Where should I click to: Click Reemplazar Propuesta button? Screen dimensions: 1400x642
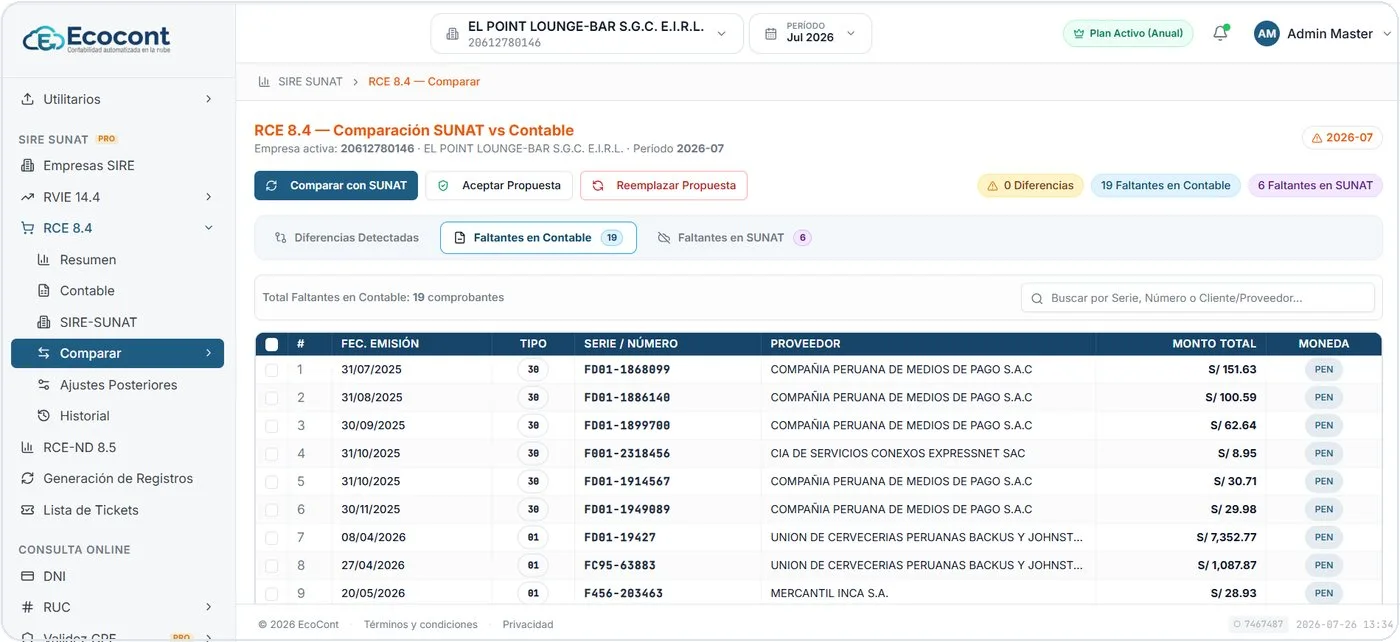(x=663, y=185)
